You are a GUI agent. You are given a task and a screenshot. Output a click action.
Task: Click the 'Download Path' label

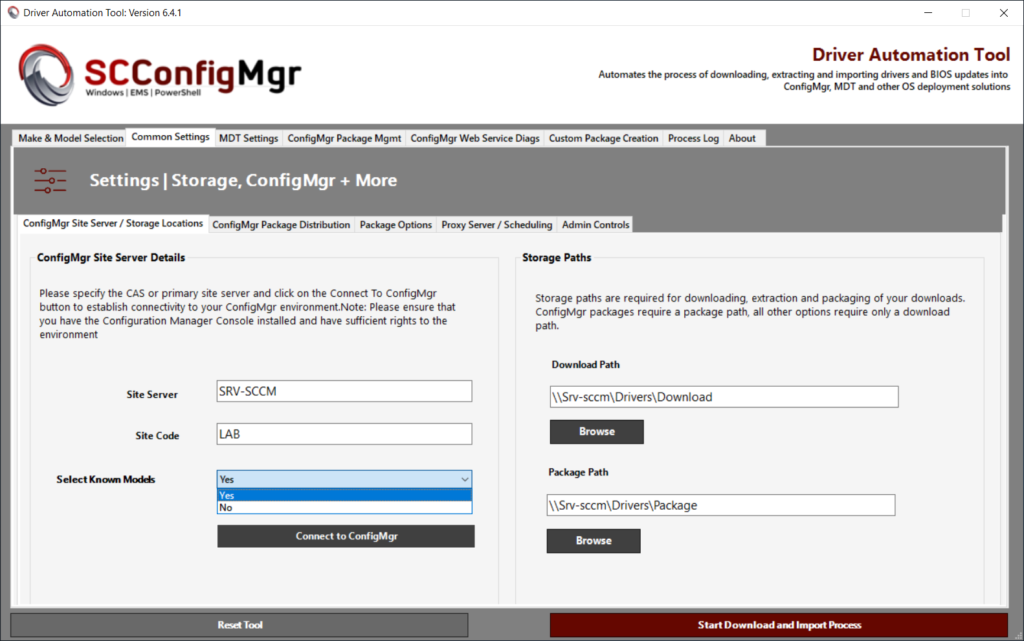click(x=586, y=364)
